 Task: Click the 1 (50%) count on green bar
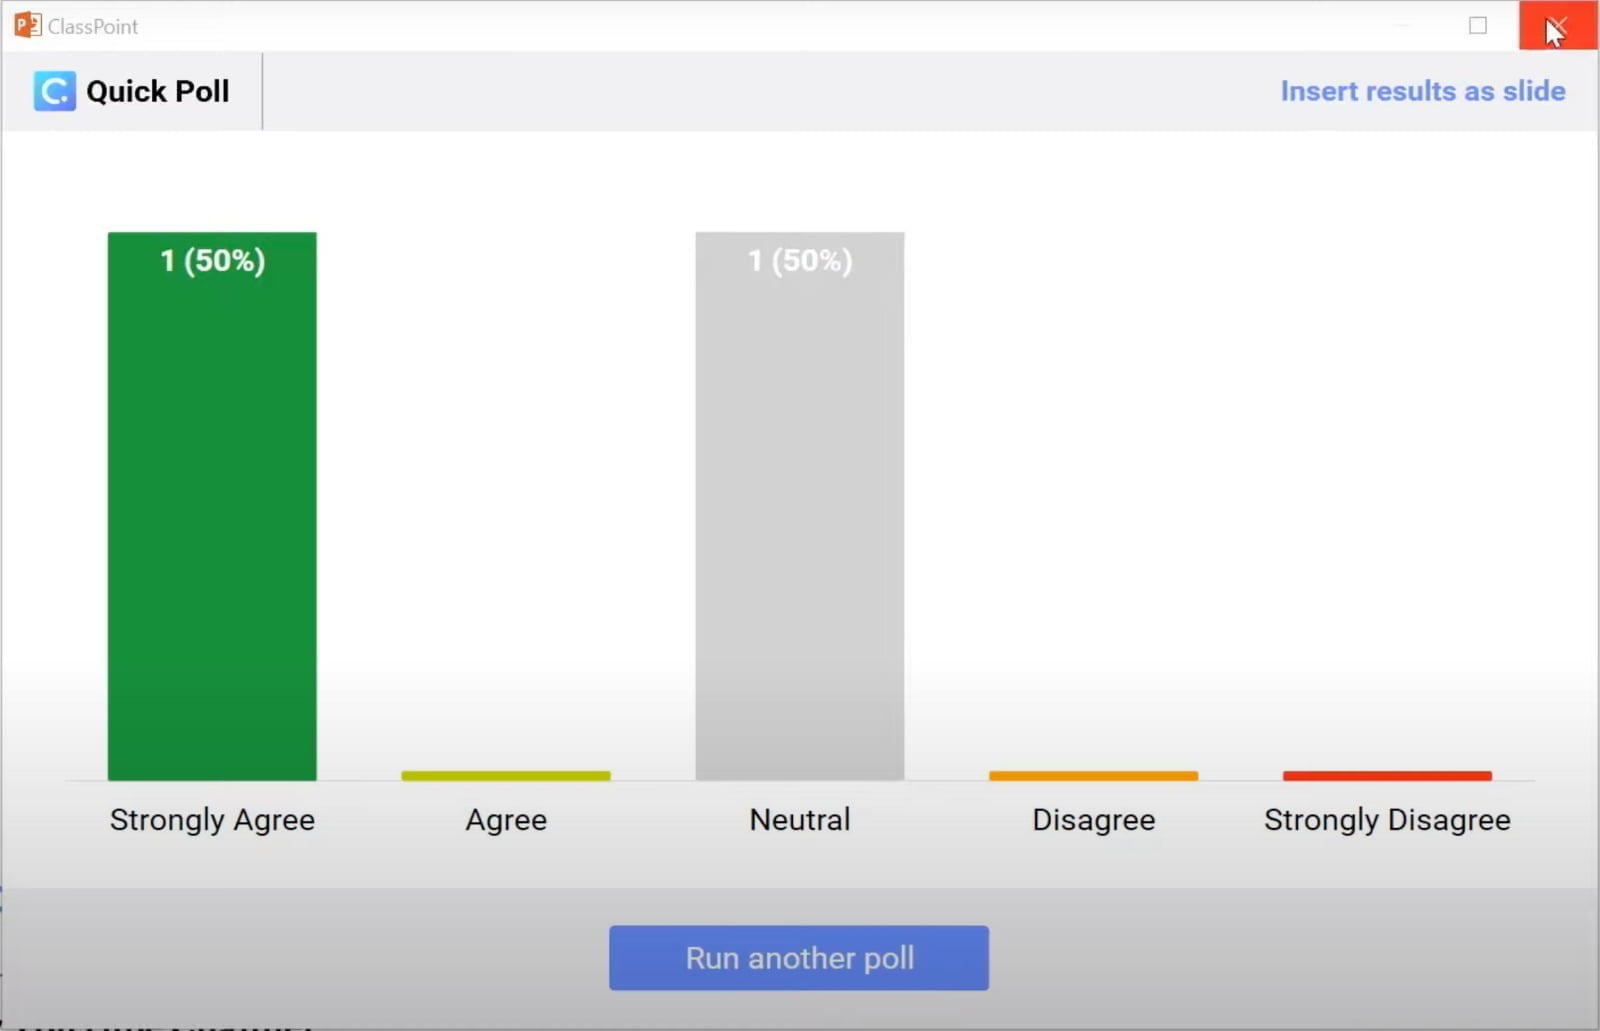[212, 261]
